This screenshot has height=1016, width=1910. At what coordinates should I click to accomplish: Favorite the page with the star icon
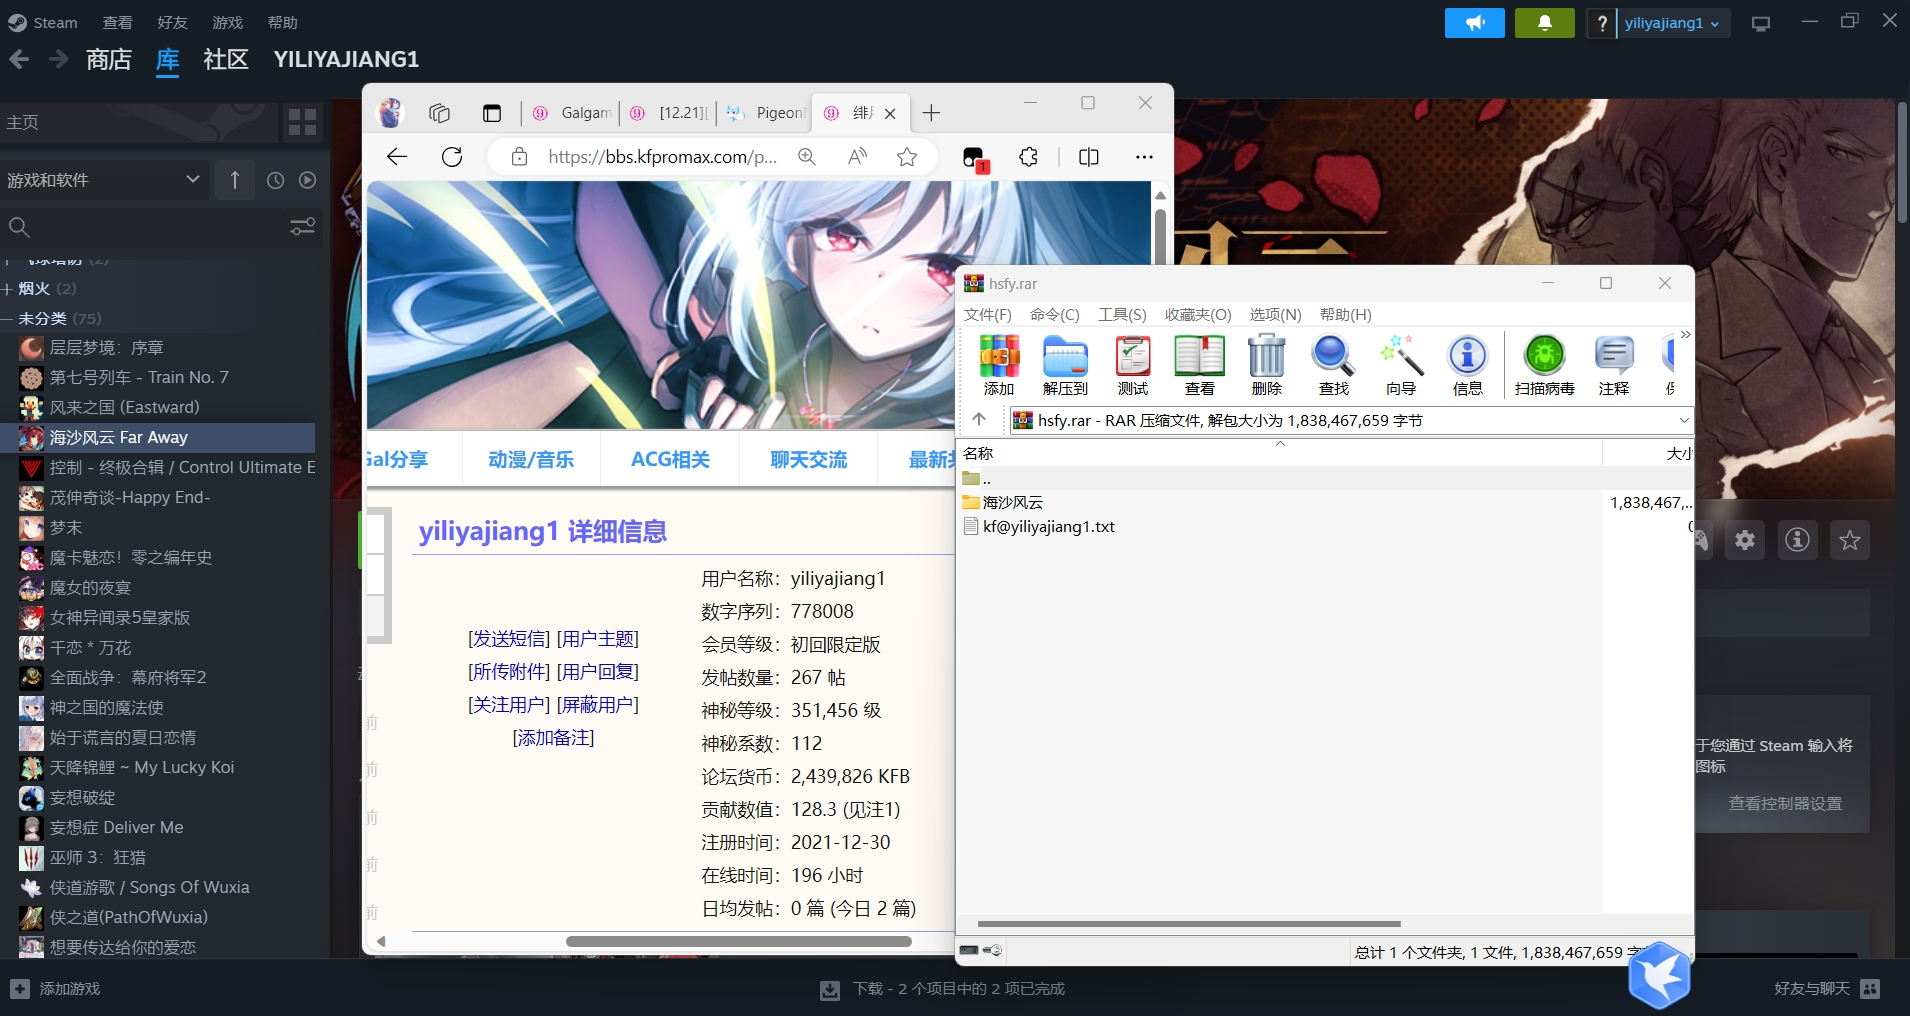pos(907,157)
